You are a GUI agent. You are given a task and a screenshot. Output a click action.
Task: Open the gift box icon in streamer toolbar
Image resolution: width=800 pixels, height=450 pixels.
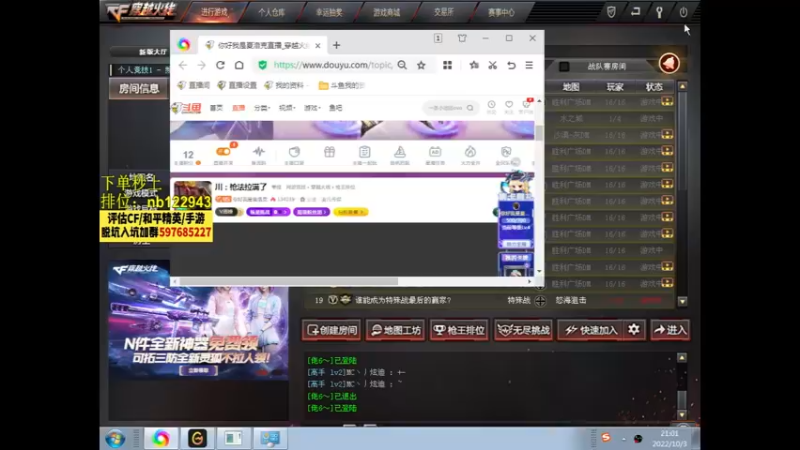(x=329, y=152)
